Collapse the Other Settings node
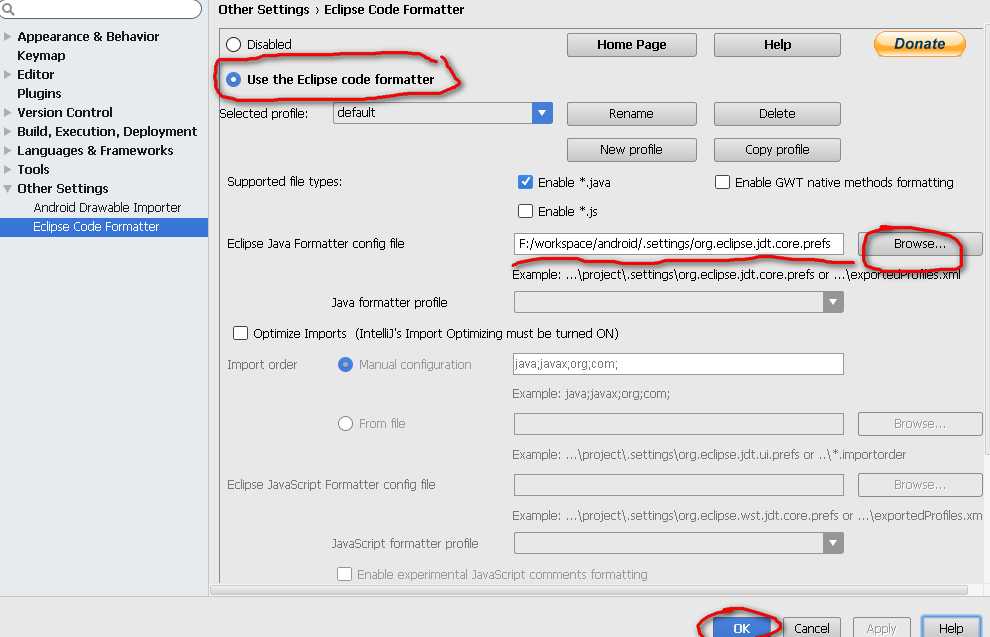This screenshot has width=990, height=637. (8, 188)
